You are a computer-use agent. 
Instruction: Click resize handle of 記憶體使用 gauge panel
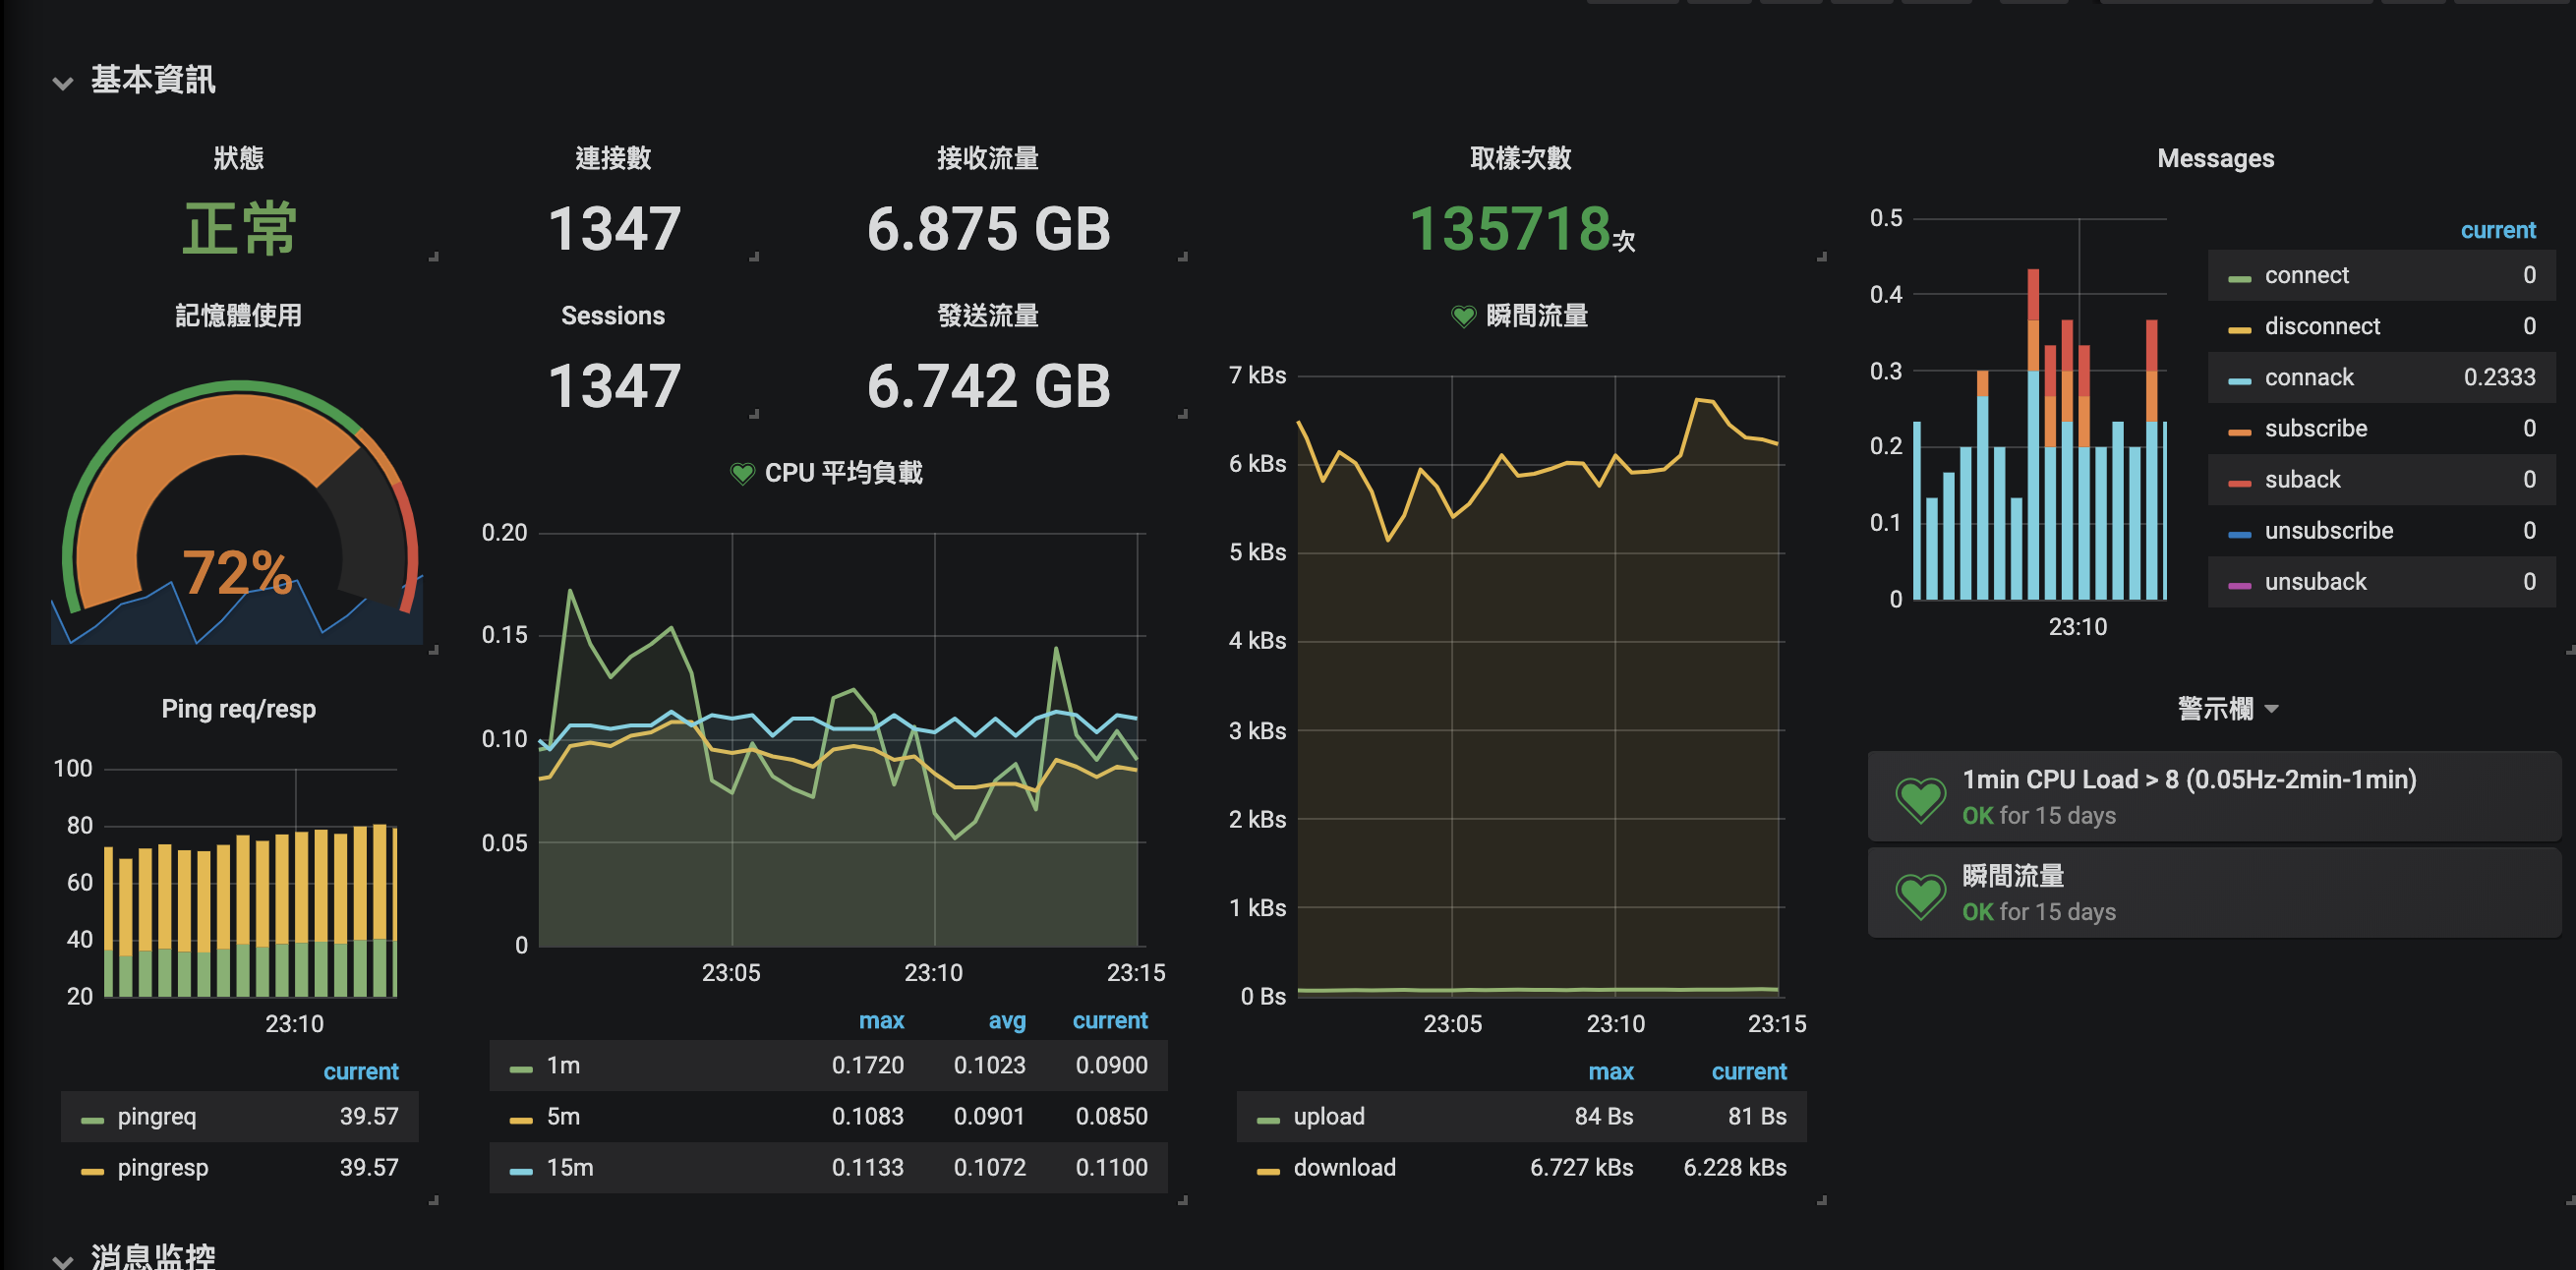(x=434, y=650)
